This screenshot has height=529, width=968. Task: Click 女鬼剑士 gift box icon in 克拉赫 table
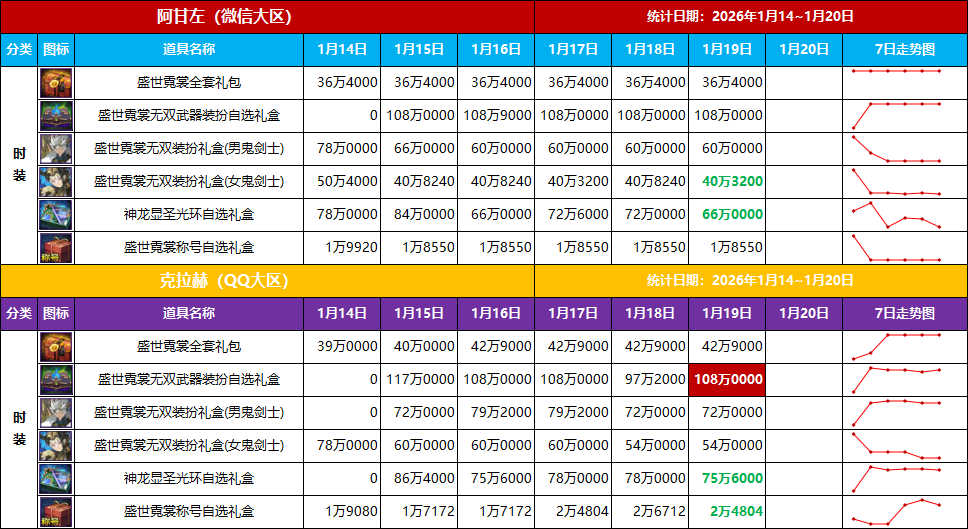[56, 446]
